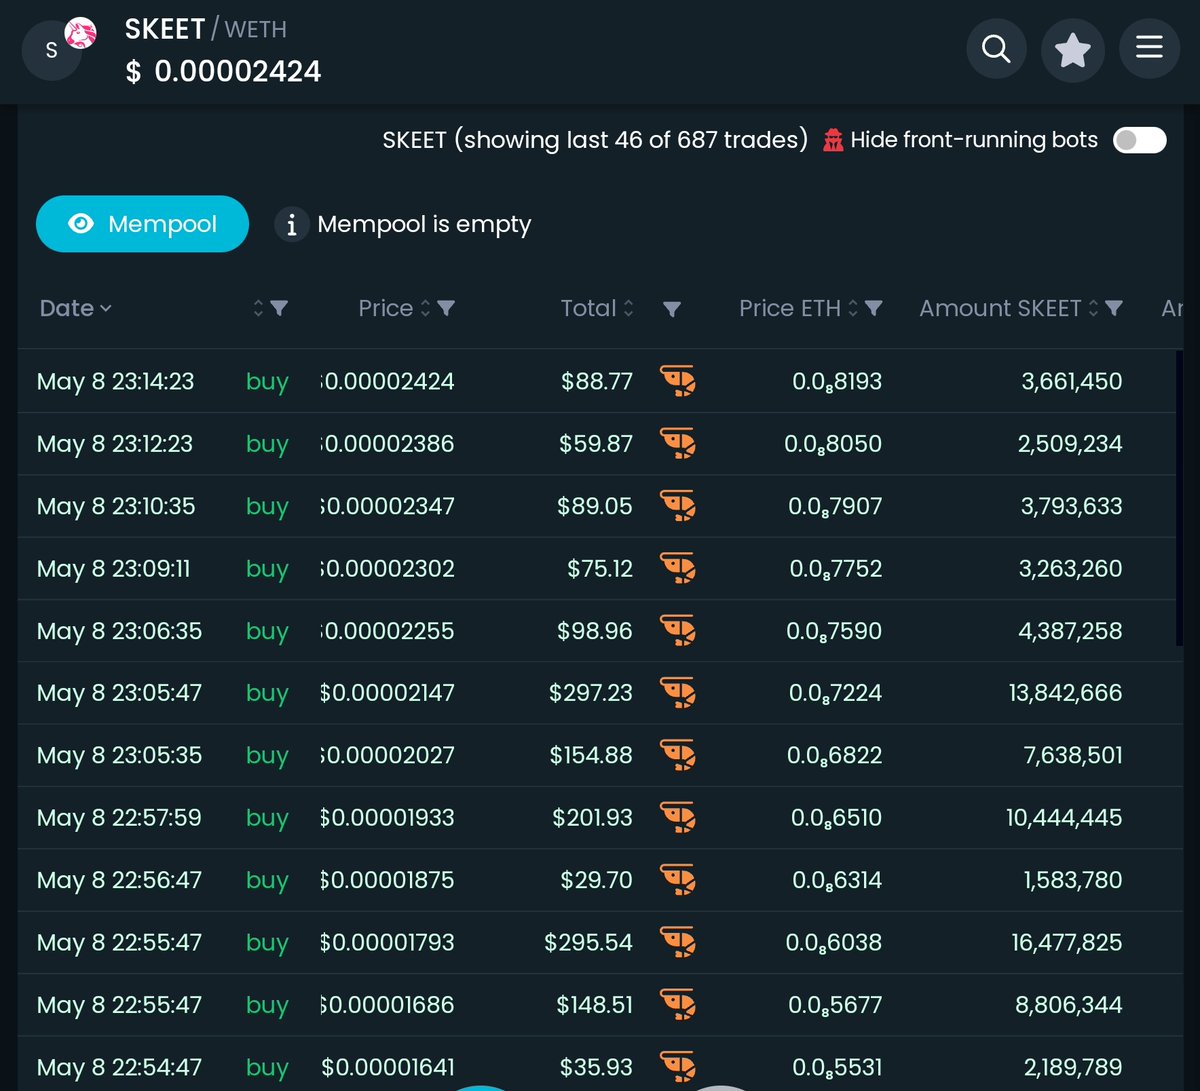The image size is (1200, 1091).
Task: Click Price ETH column header label
Action: pos(790,308)
